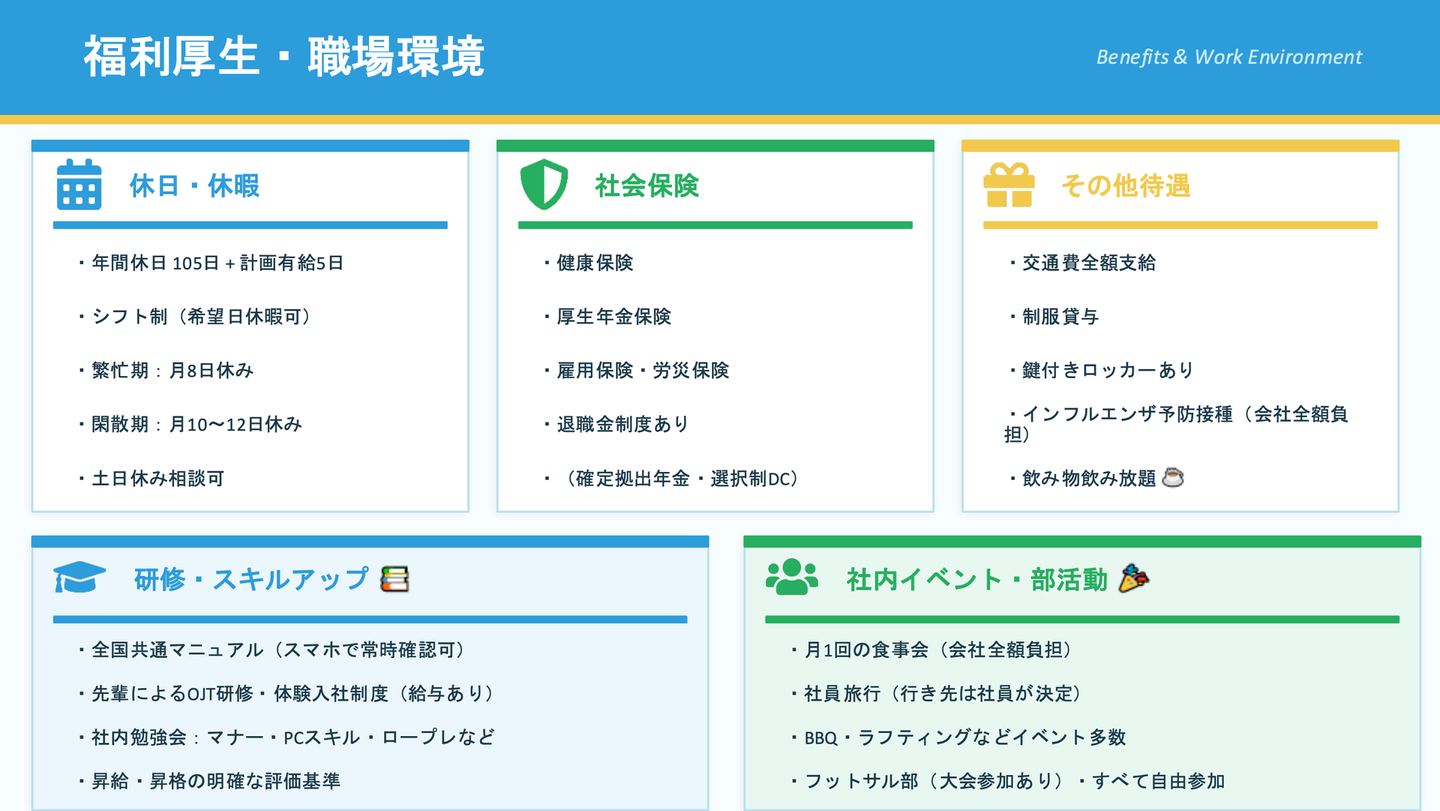The height and width of the screenshot is (811, 1440).
Task: Select the line 繁忙期：月8日休み
Action: 166,371
